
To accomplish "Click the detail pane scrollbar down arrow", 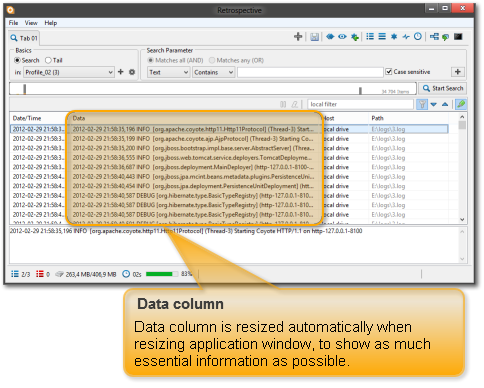I will [x=462, y=259].
